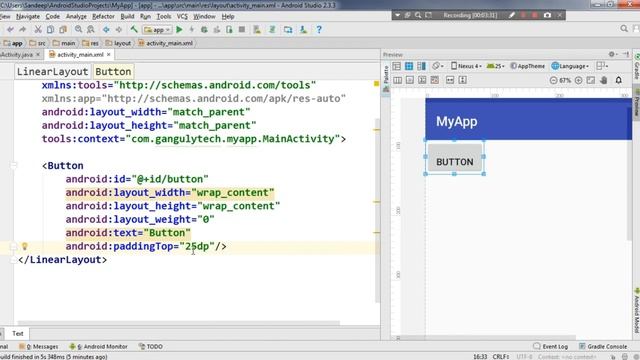
Task: Click the Search Everywhere magnifier at top right
Action: pyautogui.click(x=624, y=29)
